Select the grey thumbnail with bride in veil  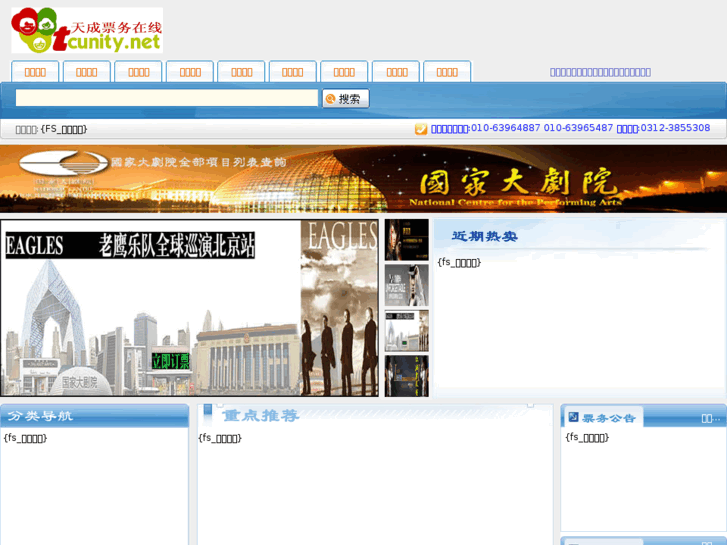(x=407, y=285)
